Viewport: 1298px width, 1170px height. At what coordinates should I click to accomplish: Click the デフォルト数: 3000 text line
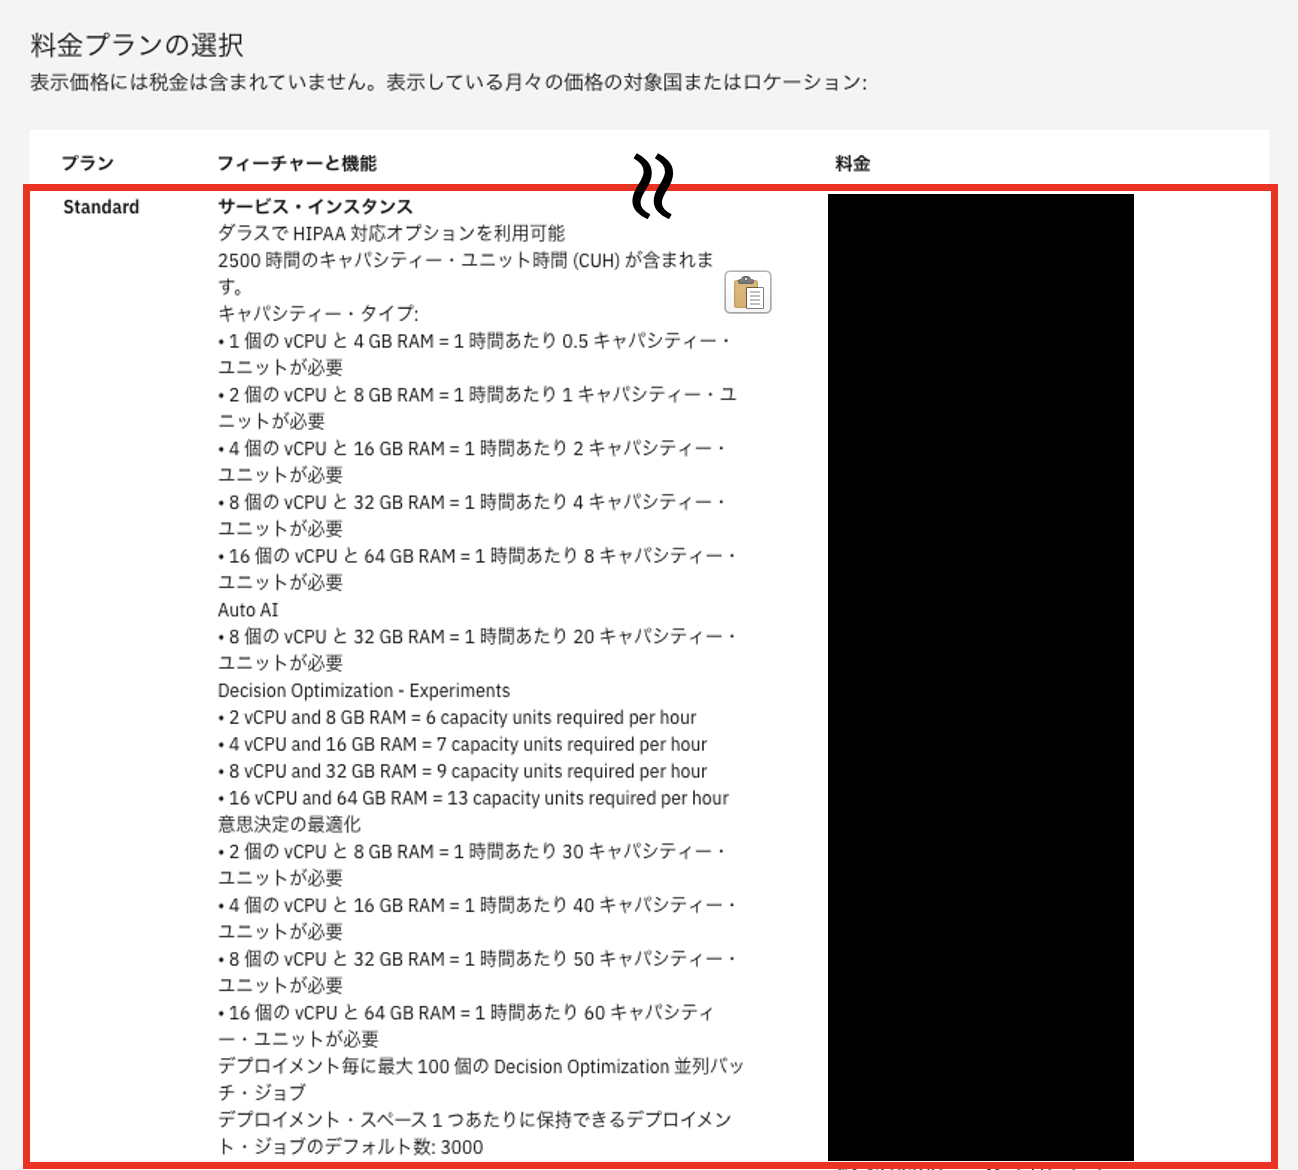[x=350, y=1147]
